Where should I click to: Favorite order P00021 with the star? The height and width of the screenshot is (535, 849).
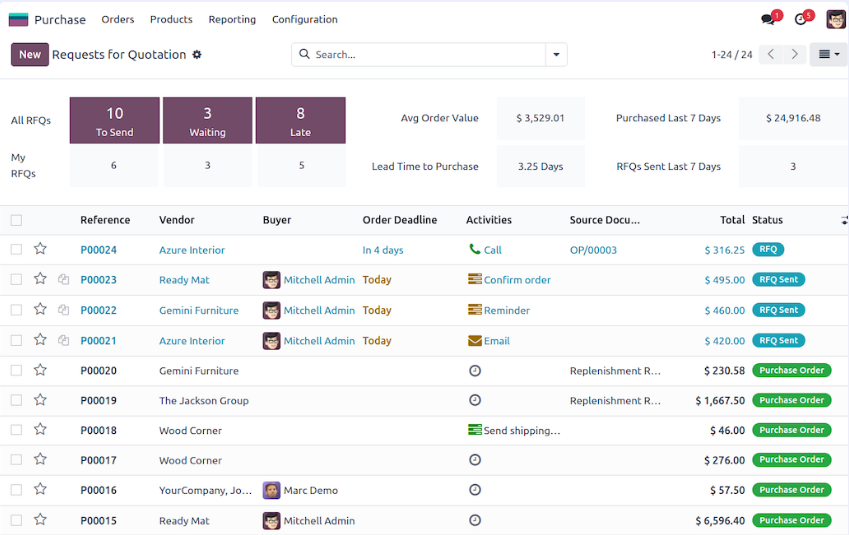[40, 340]
